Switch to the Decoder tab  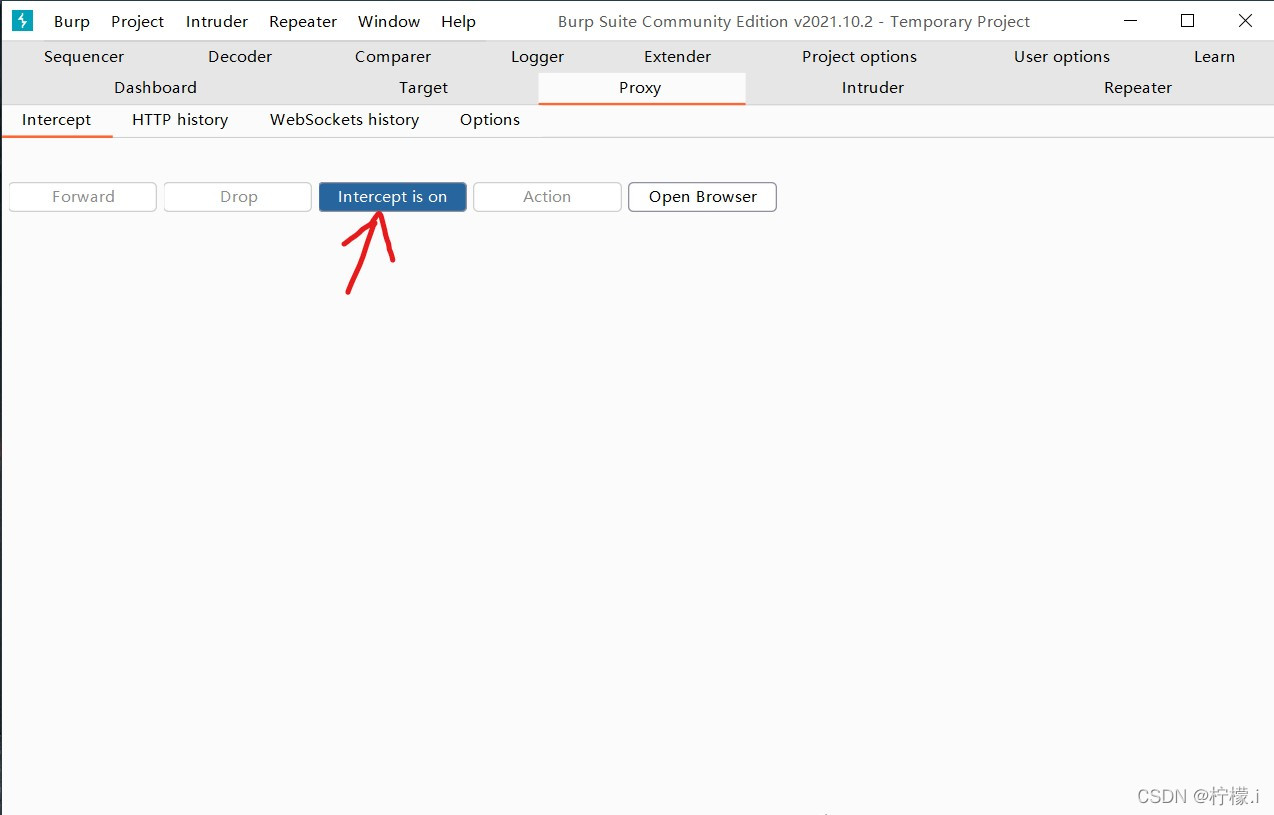[x=240, y=57]
